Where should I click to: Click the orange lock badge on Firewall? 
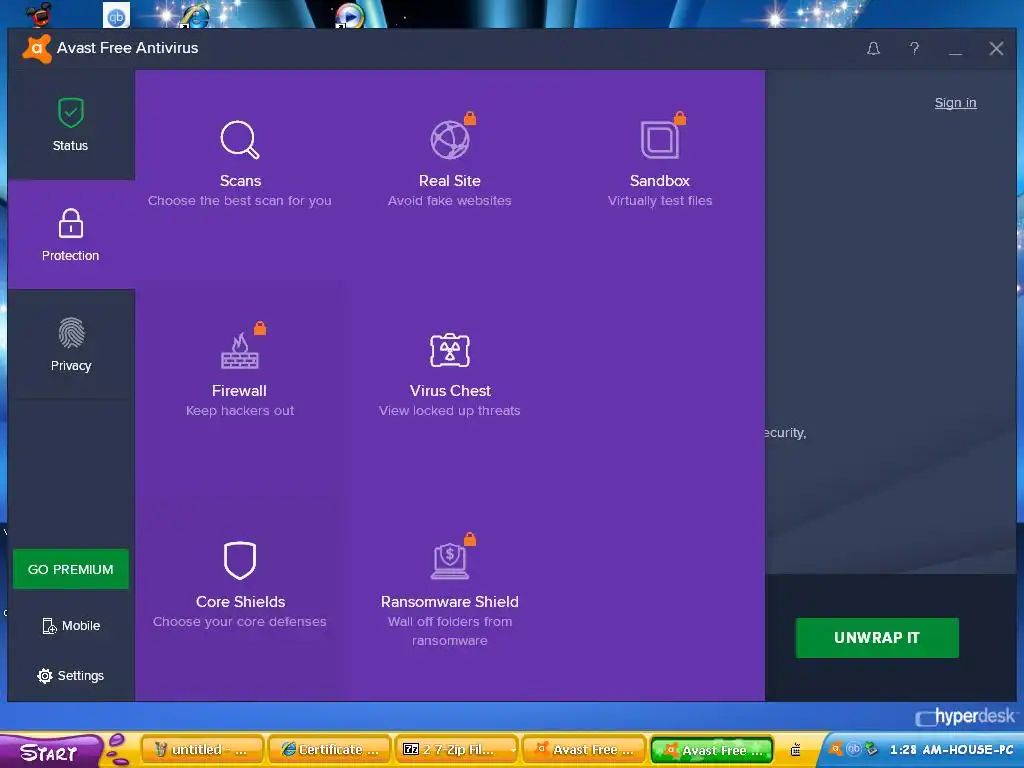coord(260,328)
